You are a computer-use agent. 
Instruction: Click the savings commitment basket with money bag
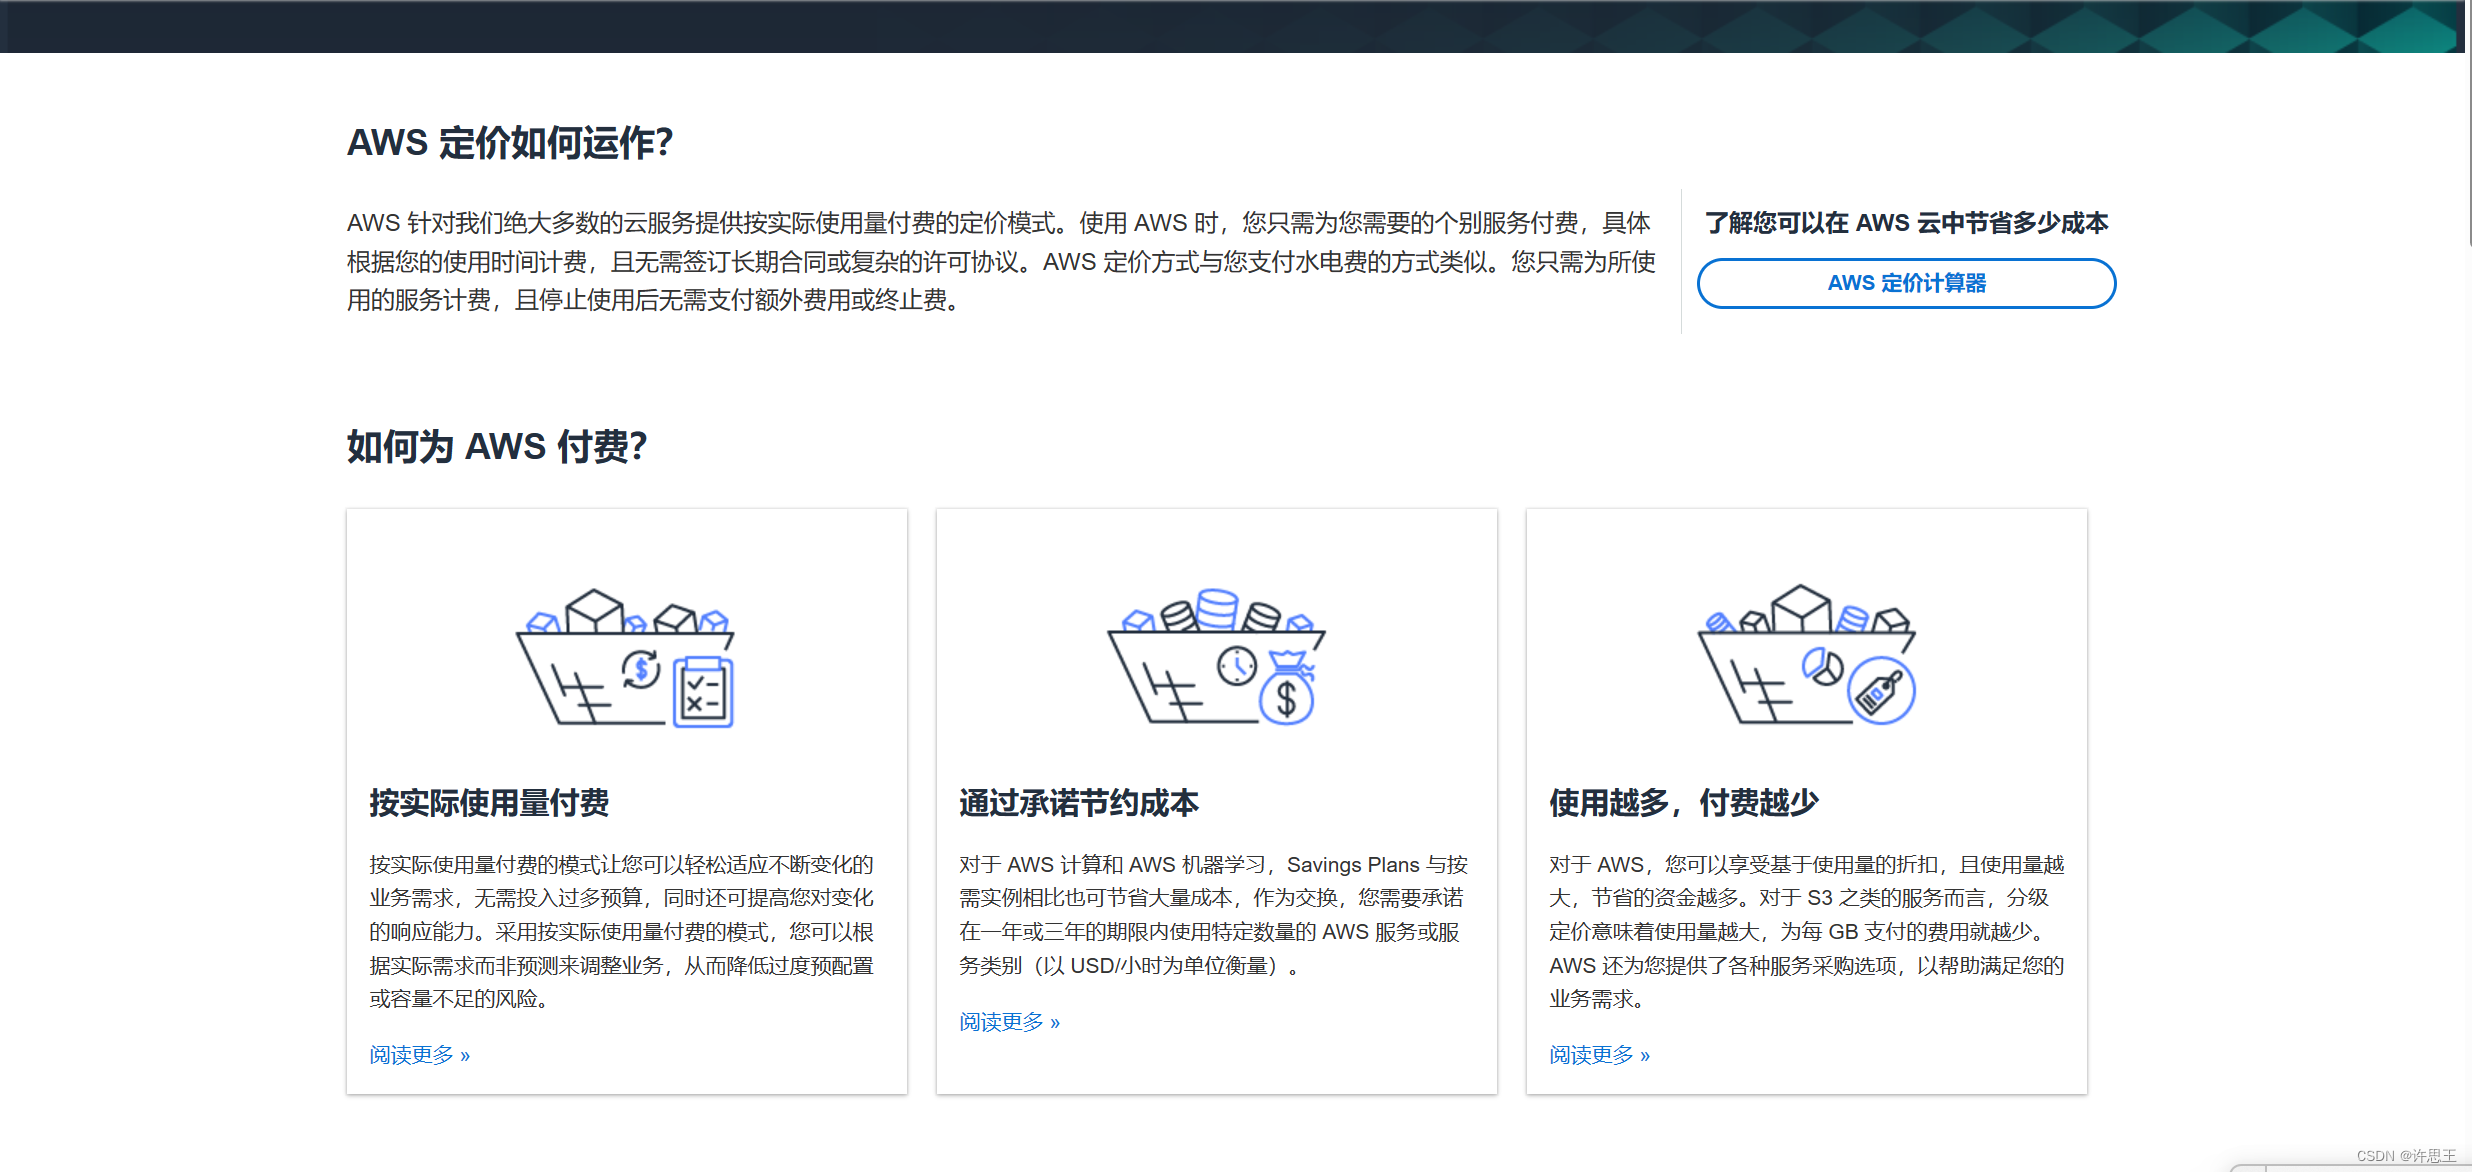(x=1216, y=657)
